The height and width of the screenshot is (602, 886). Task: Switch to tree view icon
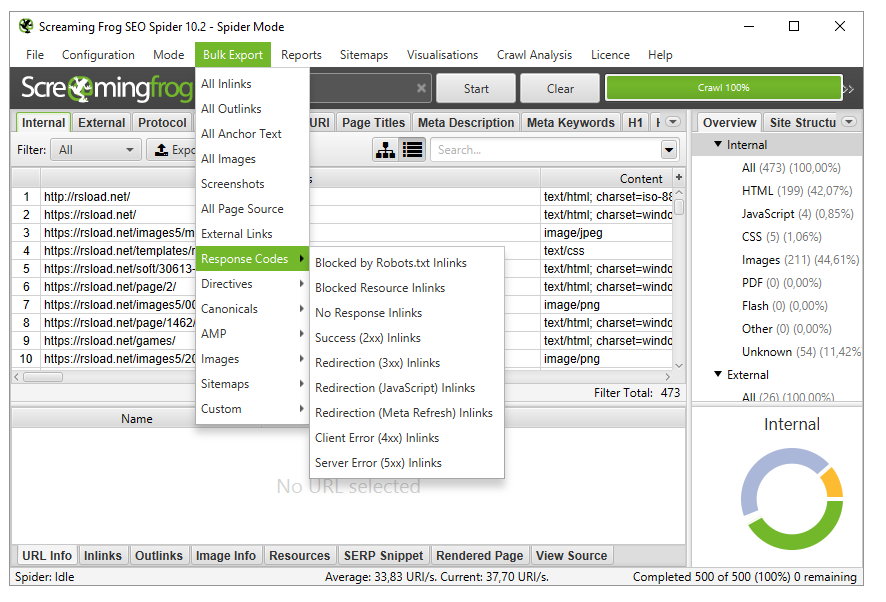click(385, 150)
